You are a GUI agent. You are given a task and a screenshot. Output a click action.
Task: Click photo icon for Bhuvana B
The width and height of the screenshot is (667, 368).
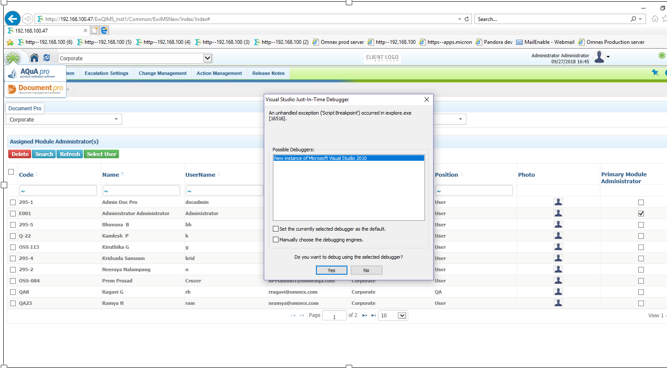(x=558, y=224)
